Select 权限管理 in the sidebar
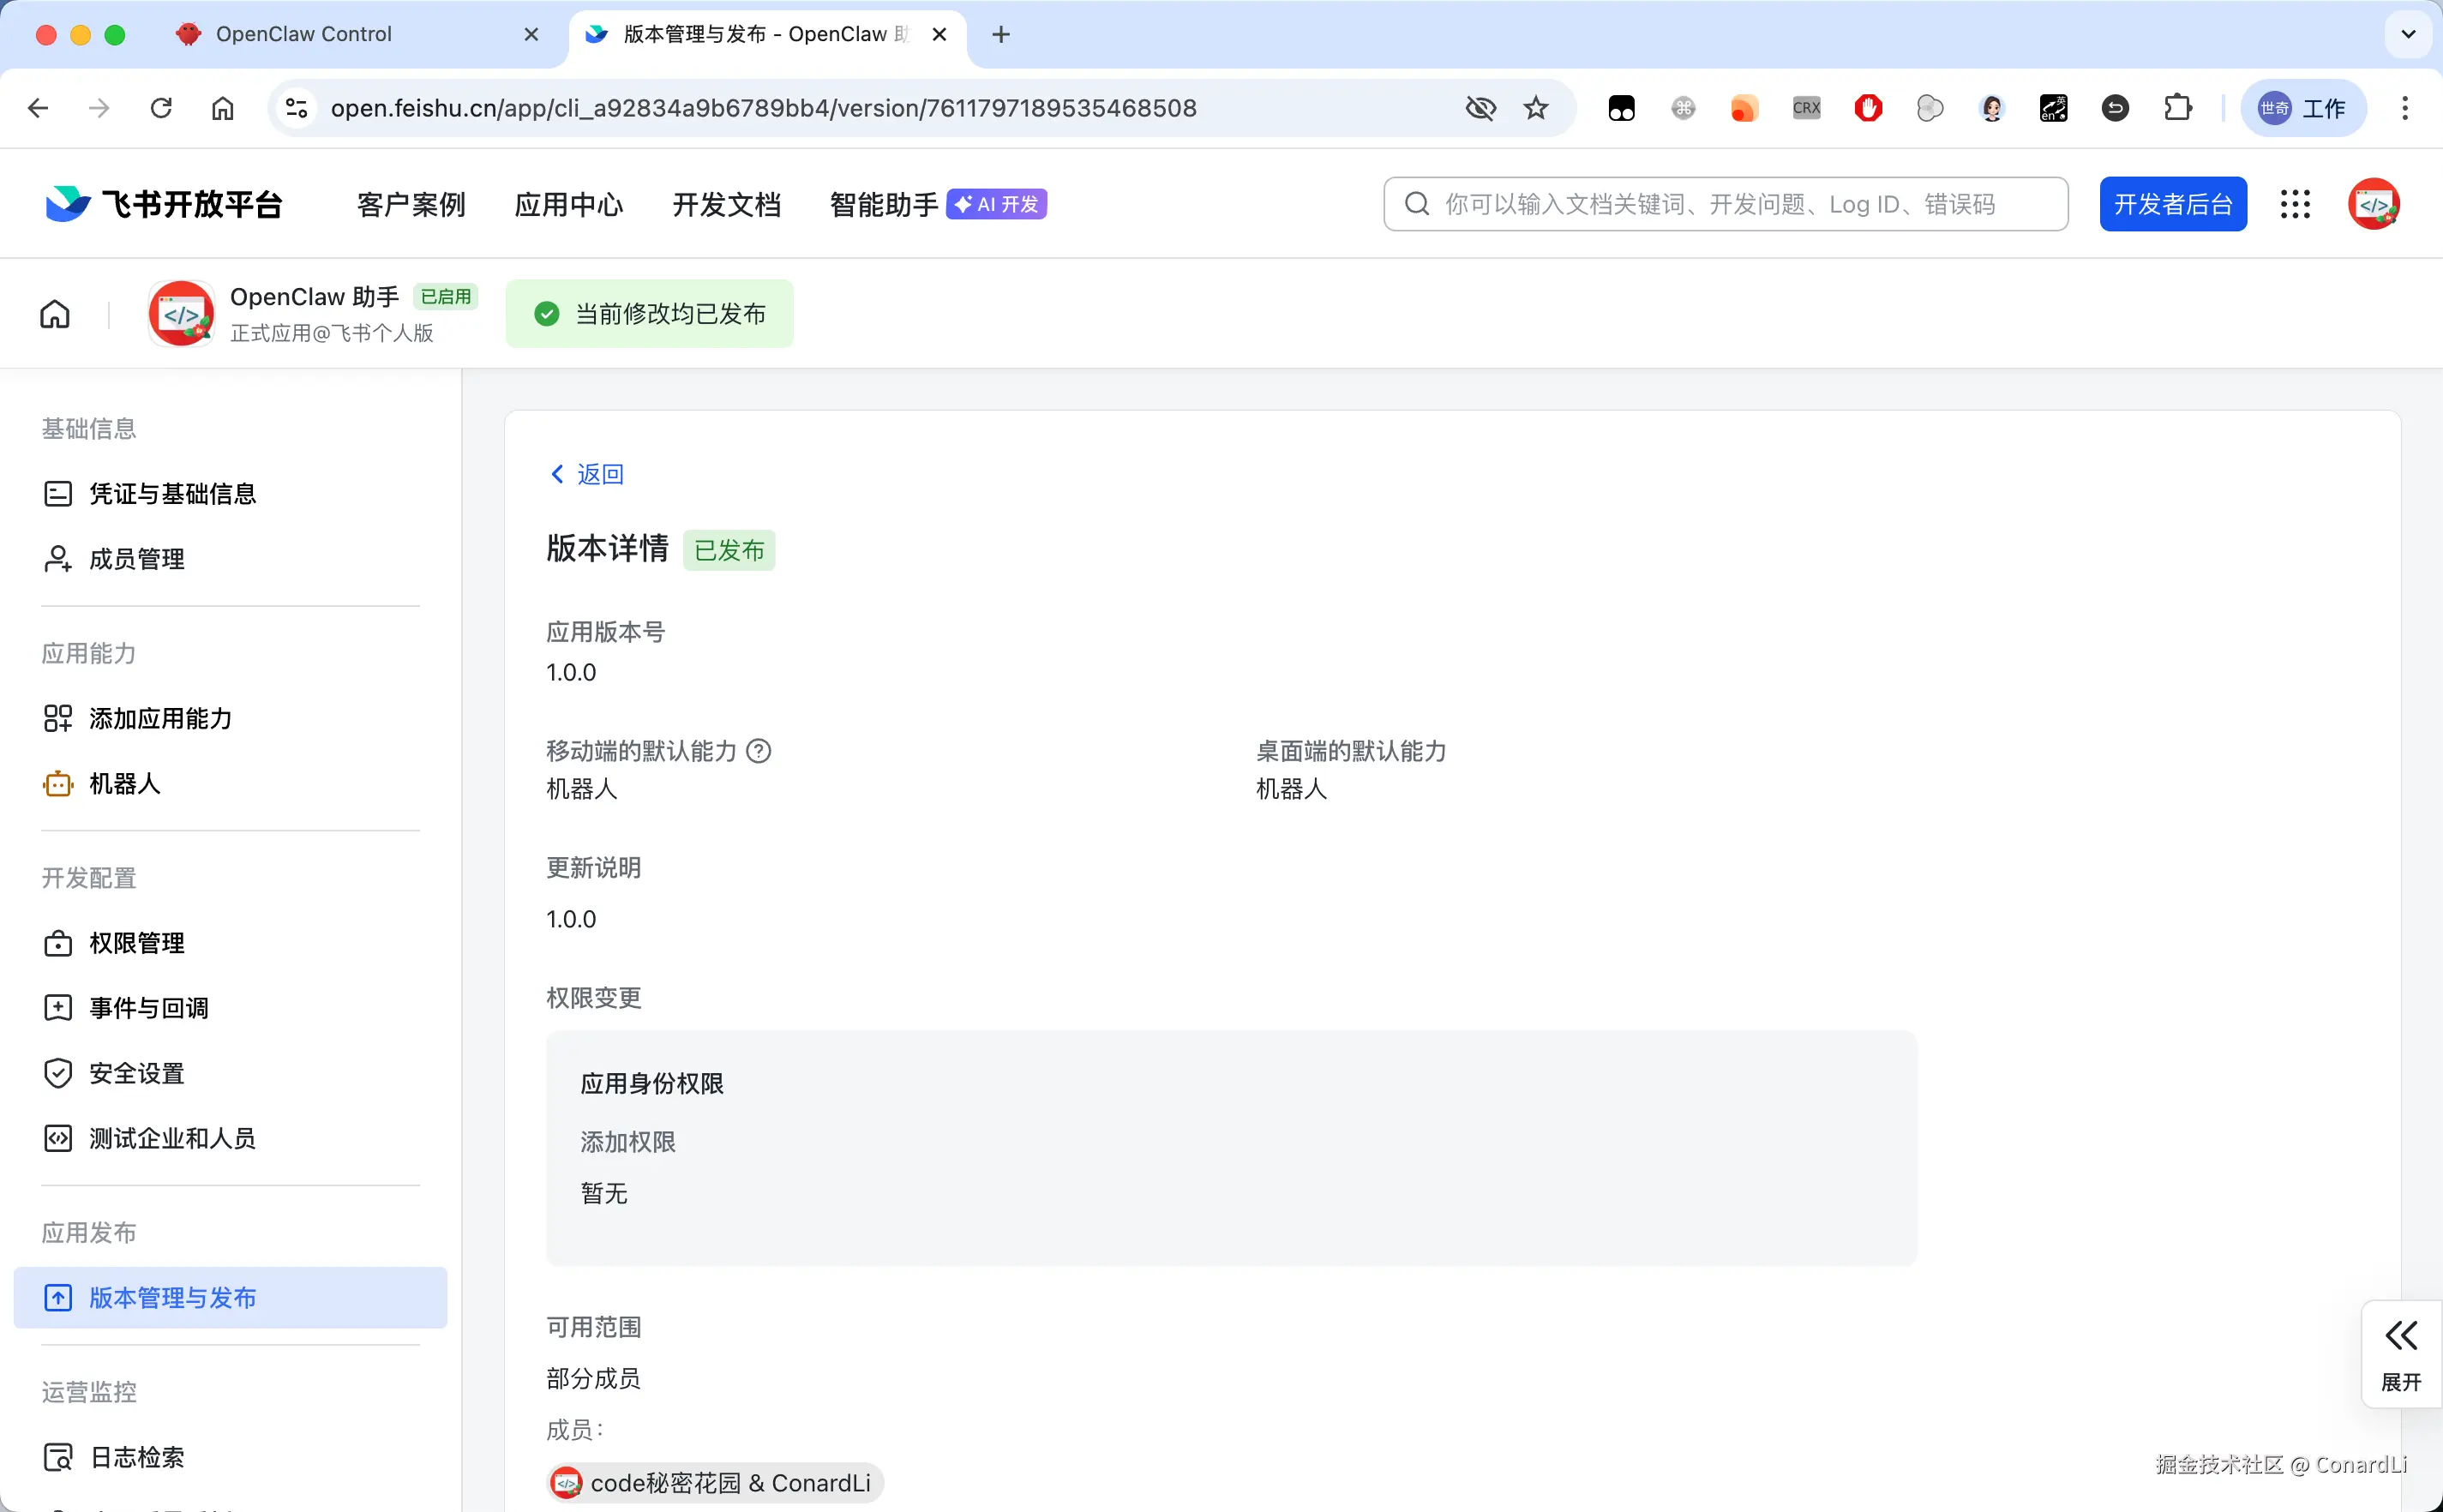This screenshot has width=2443, height=1512. point(136,942)
